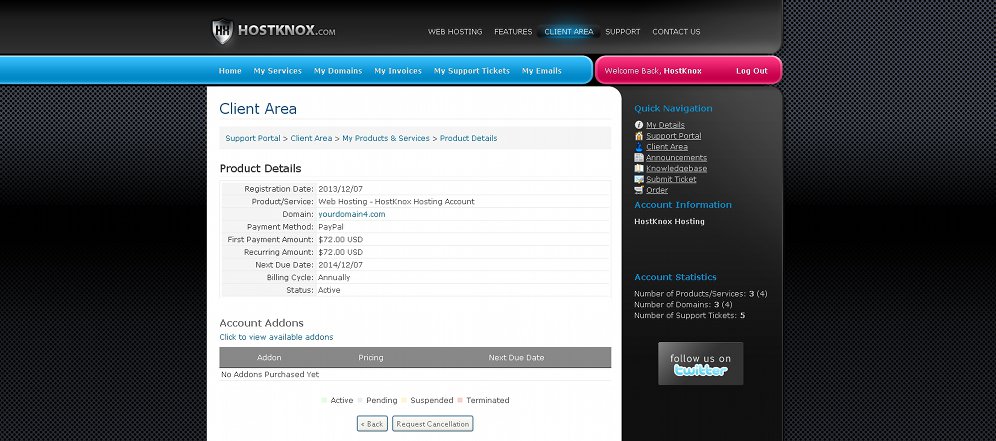Click Client Area in breadcrumb
996x441 pixels.
coord(311,139)
